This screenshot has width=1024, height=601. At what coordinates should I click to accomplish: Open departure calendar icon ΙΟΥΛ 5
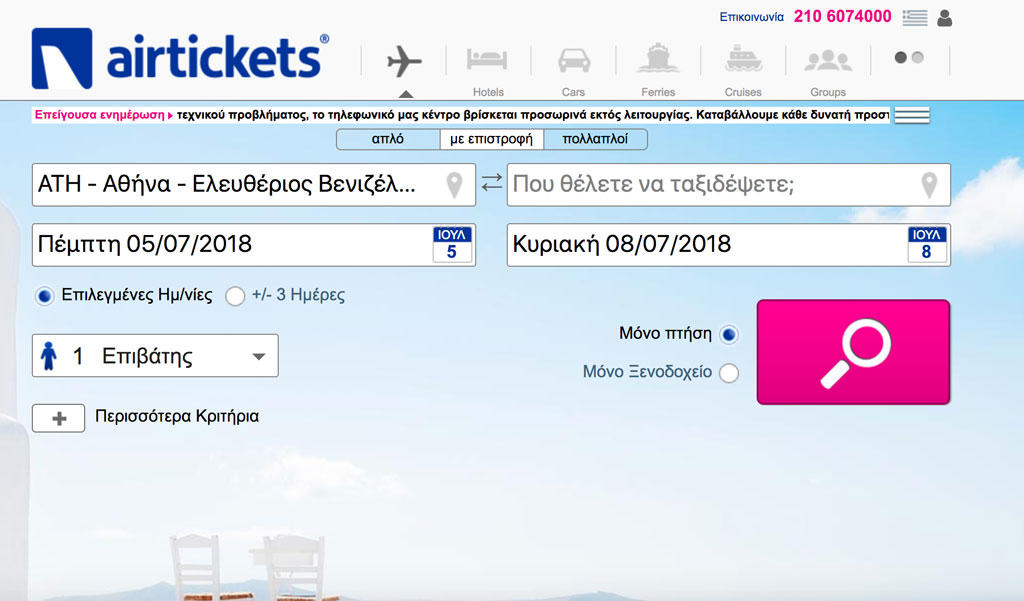[x=452, y=244]
